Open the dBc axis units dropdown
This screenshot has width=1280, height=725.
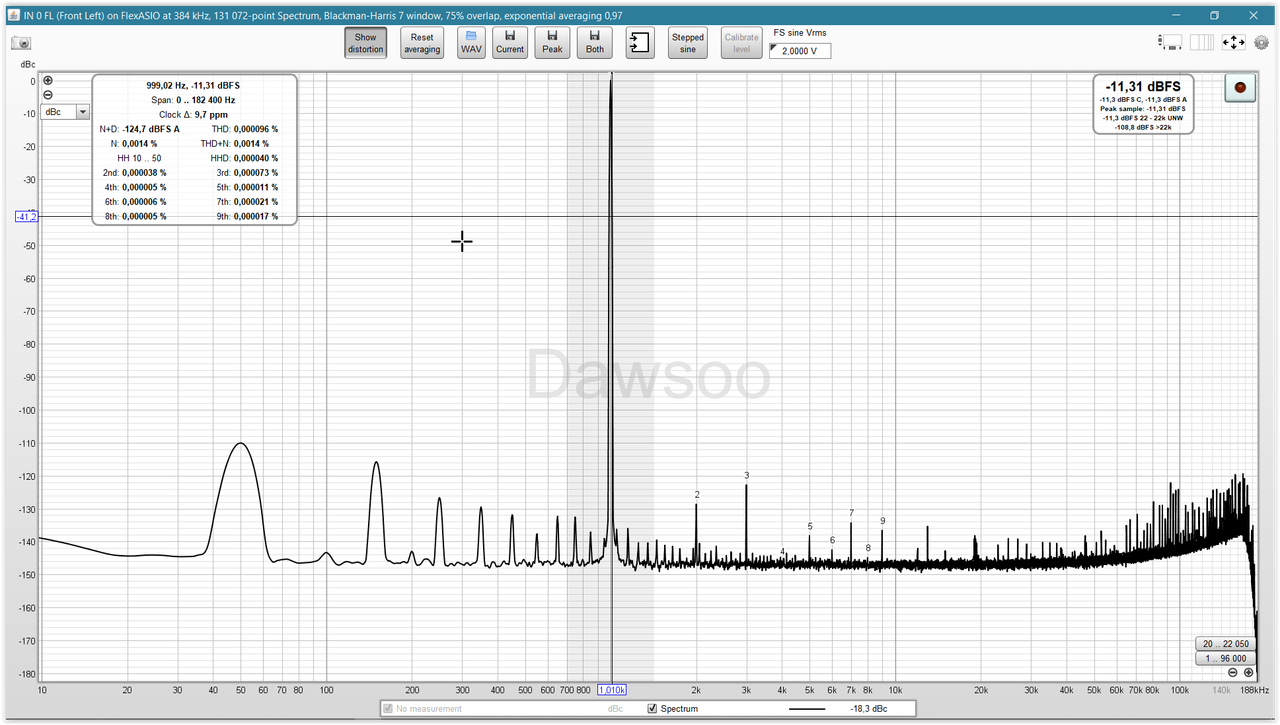[66, 112]
